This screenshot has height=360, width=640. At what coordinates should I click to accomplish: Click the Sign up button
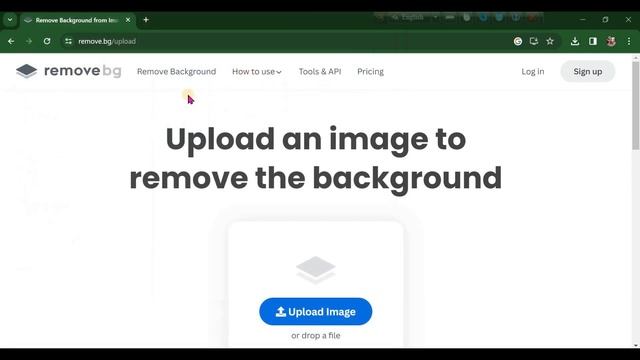[x=588, y=71]
